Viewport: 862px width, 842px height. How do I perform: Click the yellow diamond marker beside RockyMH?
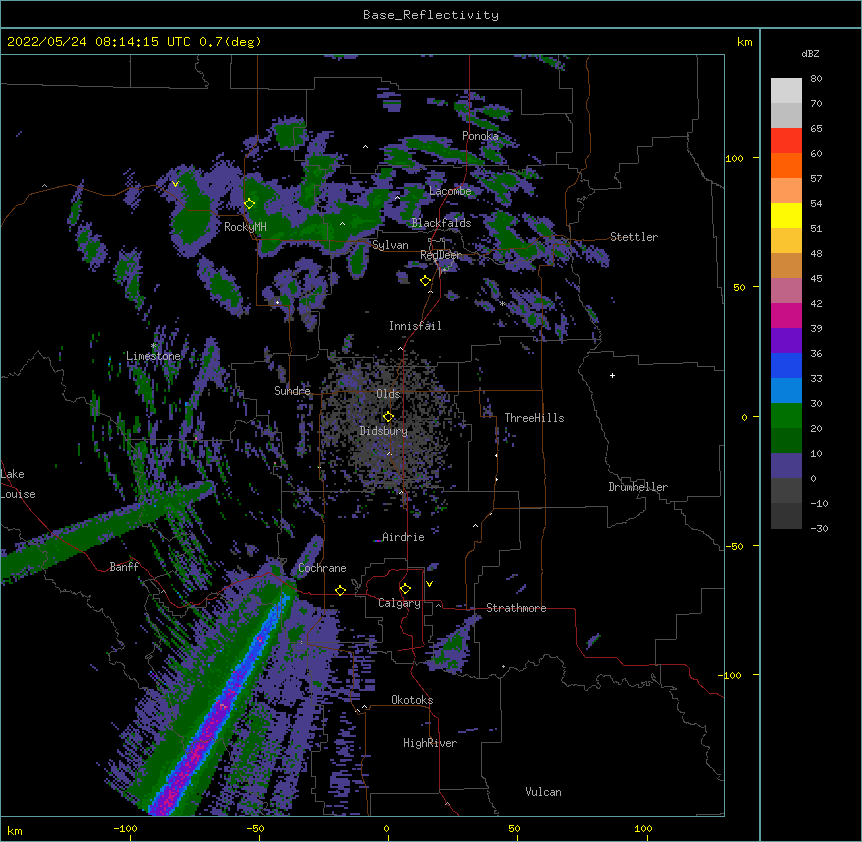point(250,204)
